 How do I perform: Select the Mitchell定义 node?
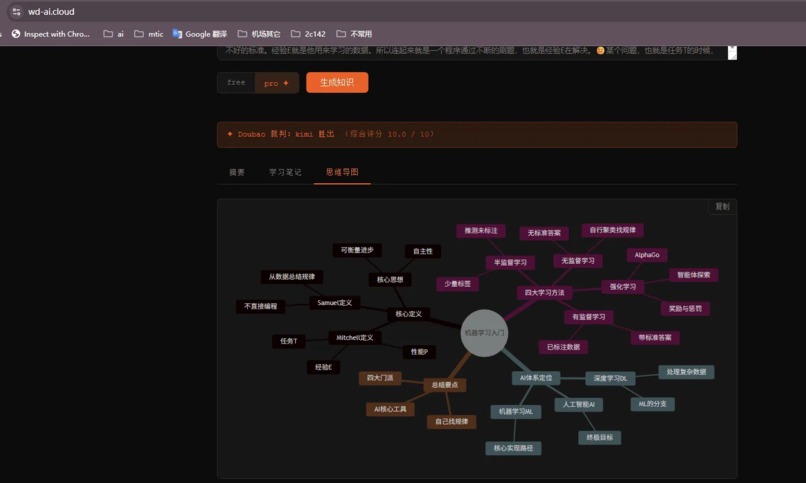coord(355,338)
